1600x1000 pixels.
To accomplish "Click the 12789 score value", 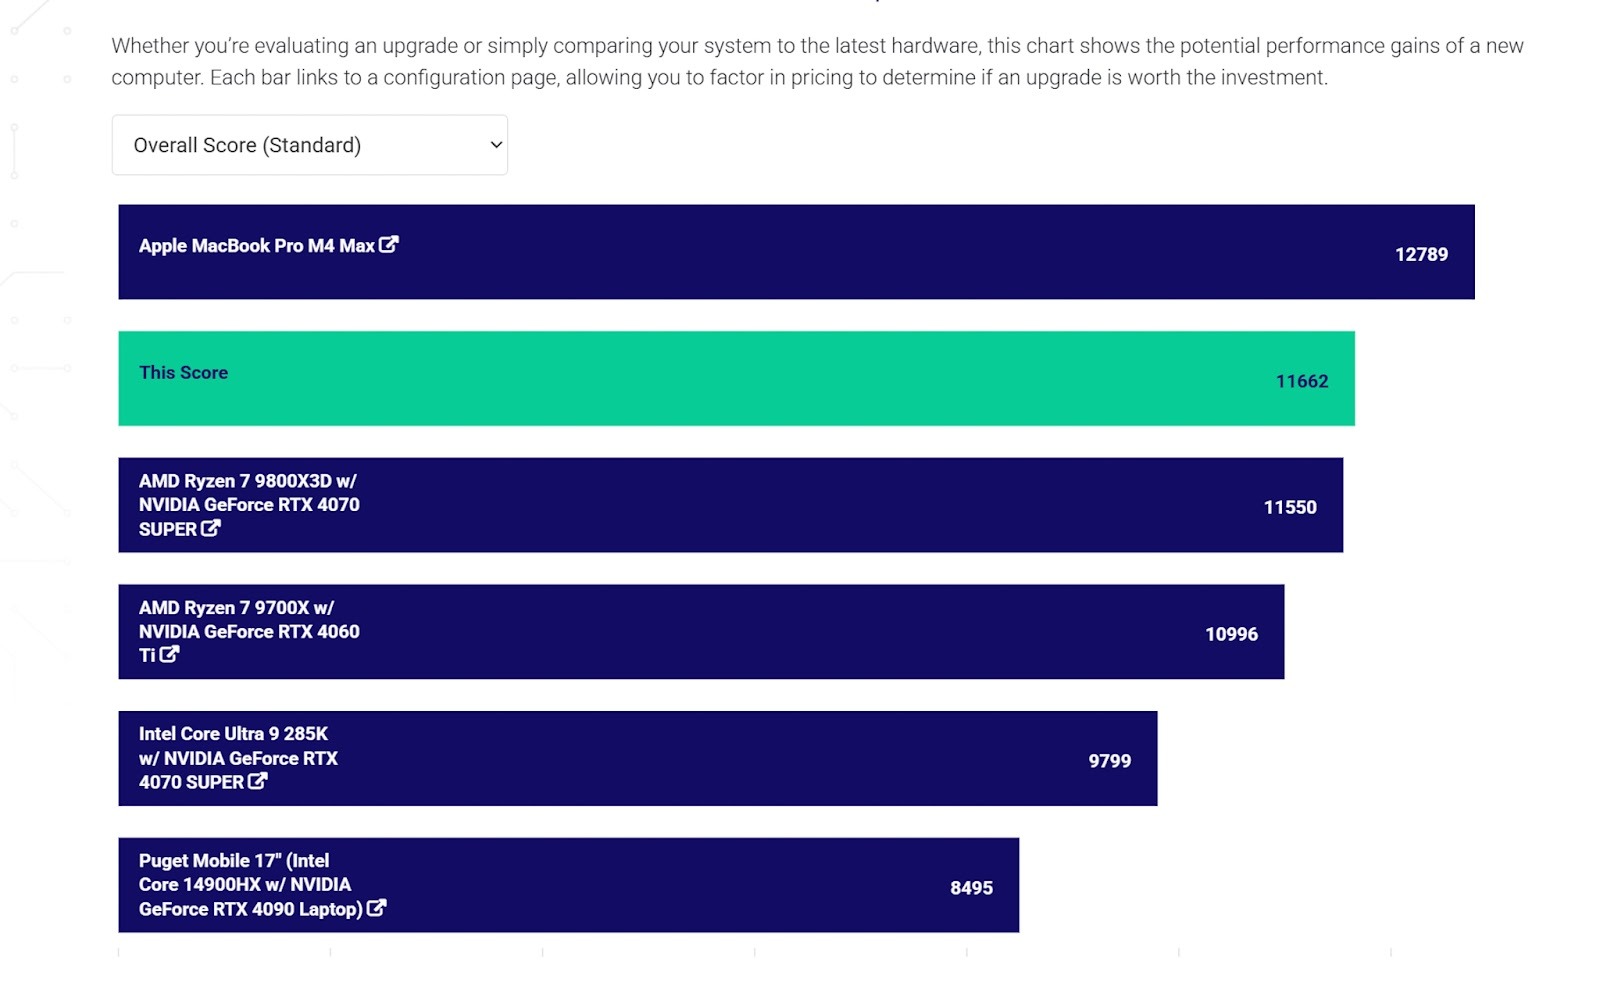I will point(1421,254).
